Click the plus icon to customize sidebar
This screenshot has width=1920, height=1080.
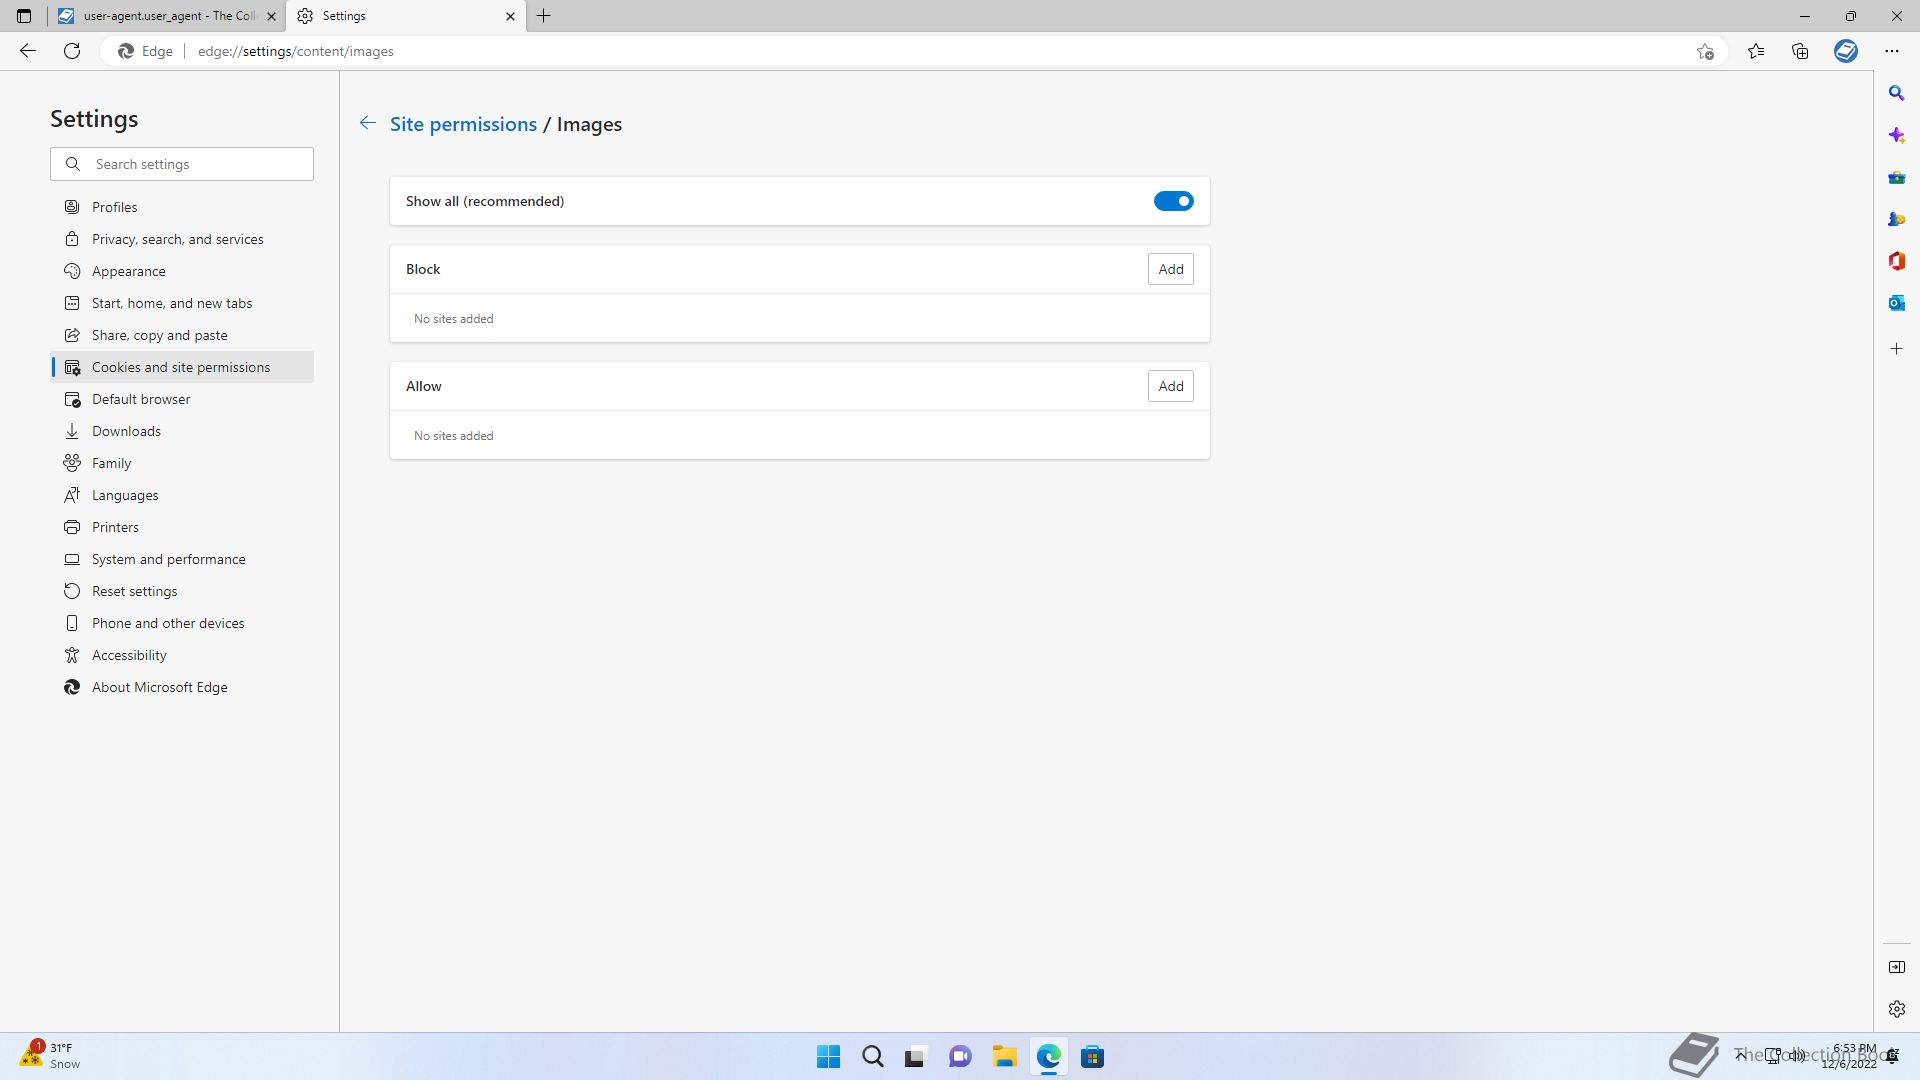(x=1896, y=349)
